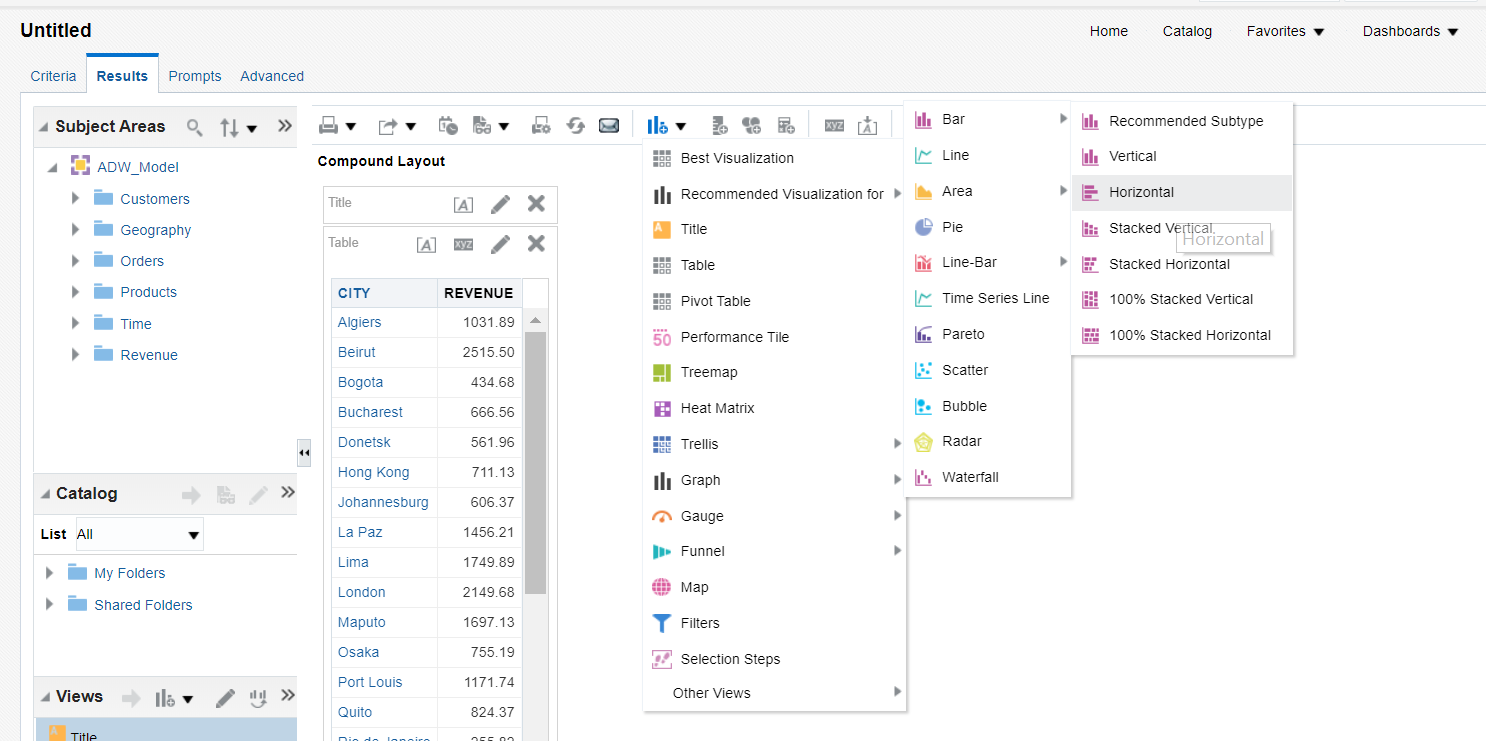This screenshot has height=741, width=1486.
Task: Expand Shared Folders in Catalog
Action: (49, 605)
